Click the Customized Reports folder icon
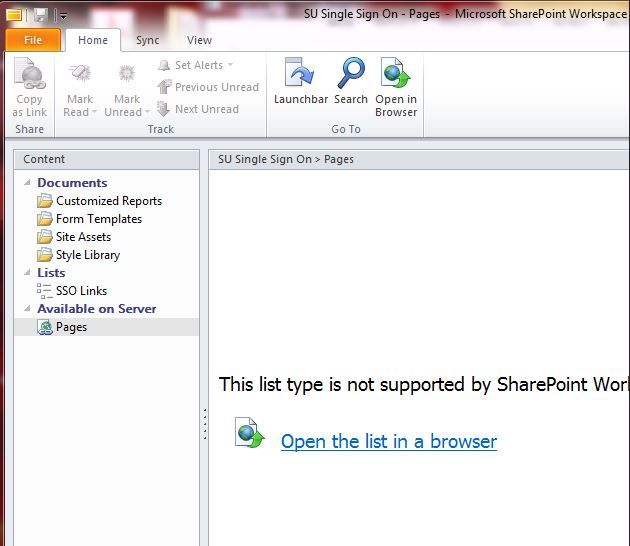 pyautogui.click(x=45, y=200)
